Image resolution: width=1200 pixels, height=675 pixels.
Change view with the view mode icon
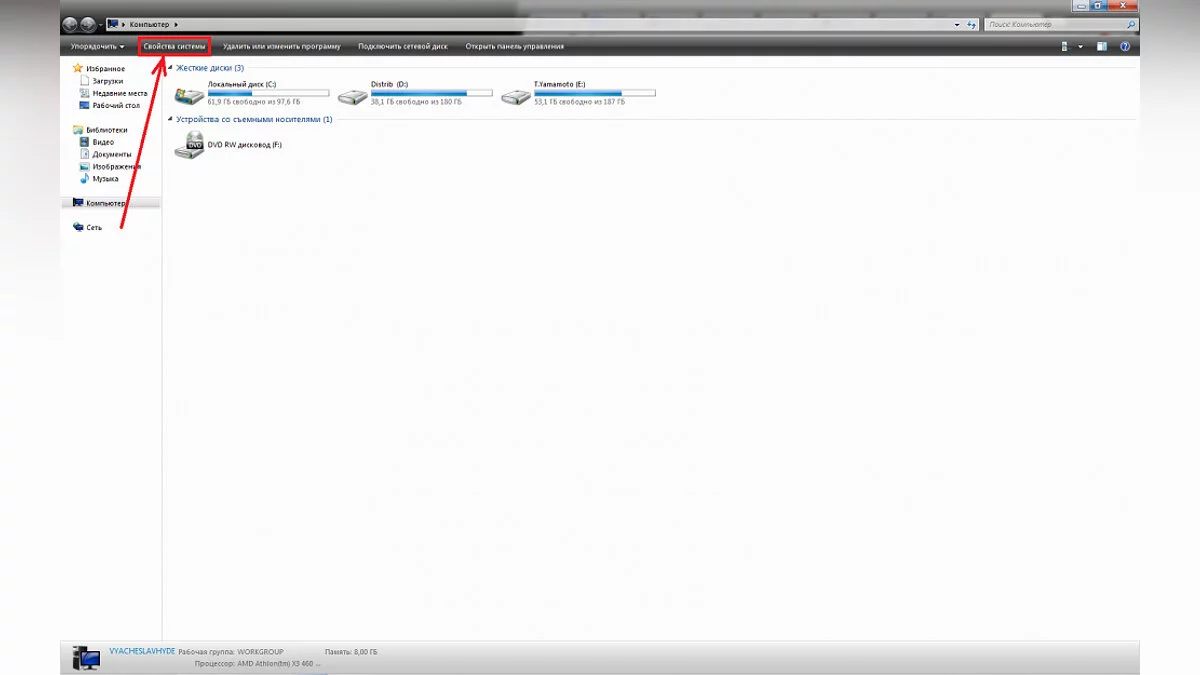click(1066, 46)
